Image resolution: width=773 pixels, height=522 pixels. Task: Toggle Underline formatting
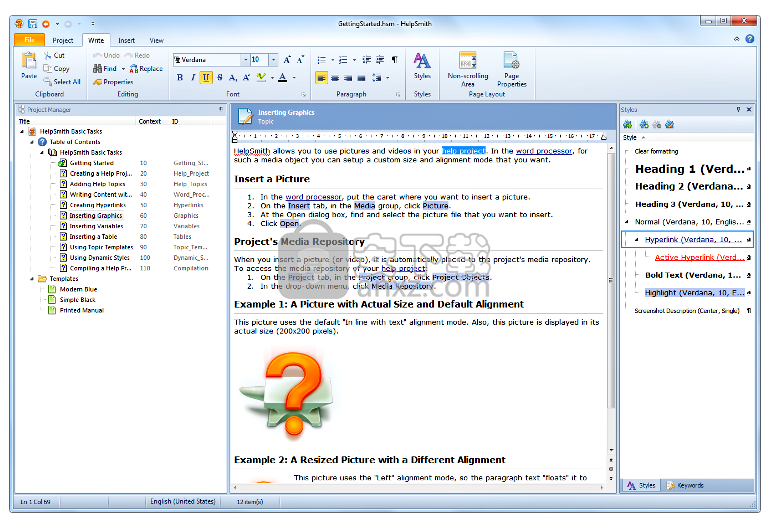pyautogui.click(x=206, y=77)
